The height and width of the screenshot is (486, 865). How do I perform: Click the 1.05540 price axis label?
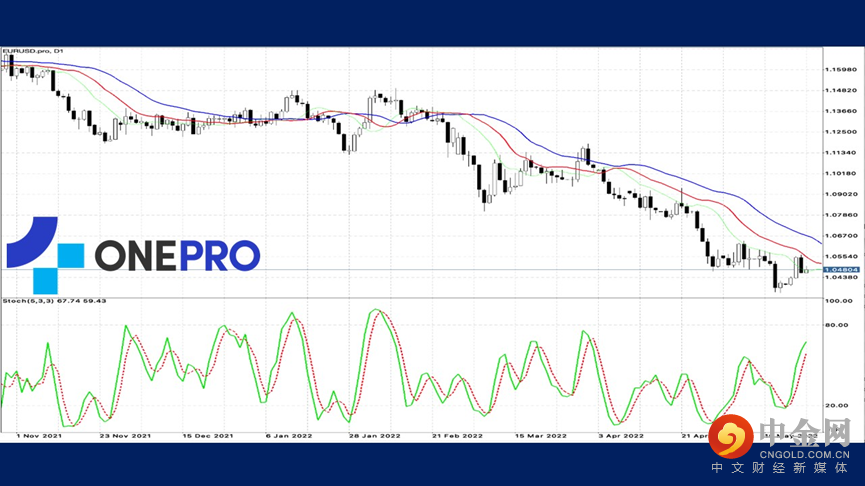[x=841, y=257]
